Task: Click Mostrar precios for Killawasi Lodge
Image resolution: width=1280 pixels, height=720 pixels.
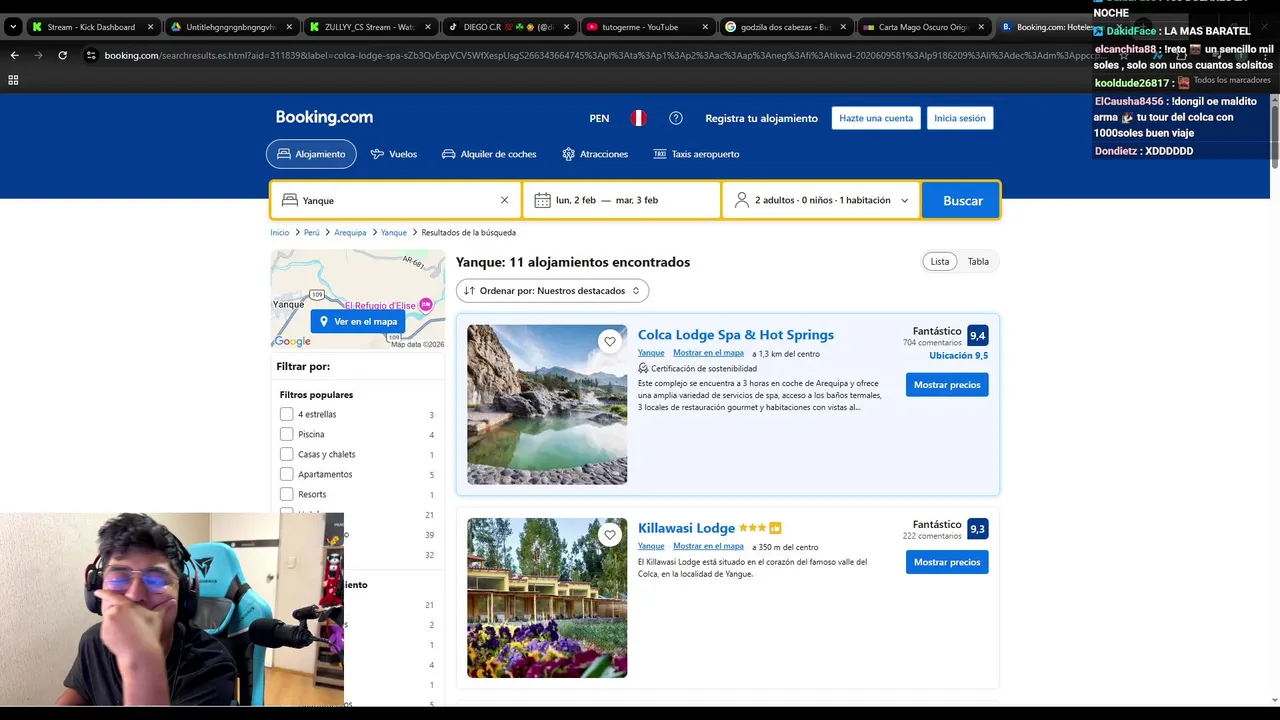Action: coord(947,562)
